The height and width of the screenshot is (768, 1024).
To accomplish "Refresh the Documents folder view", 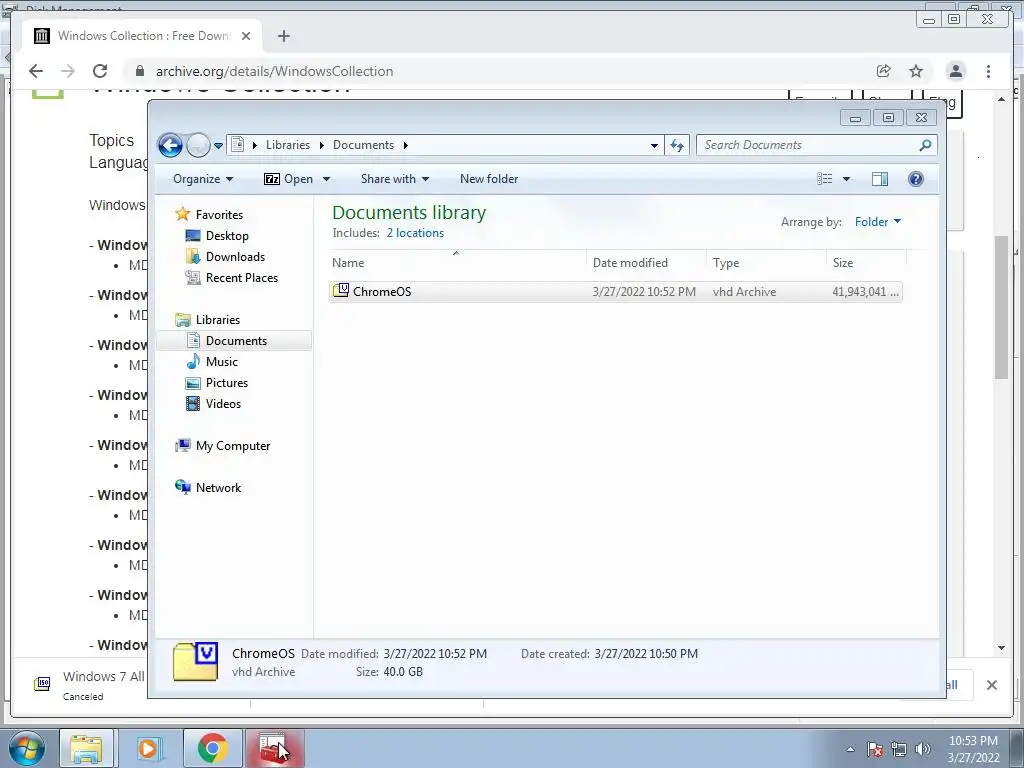I will pos(677,146).
